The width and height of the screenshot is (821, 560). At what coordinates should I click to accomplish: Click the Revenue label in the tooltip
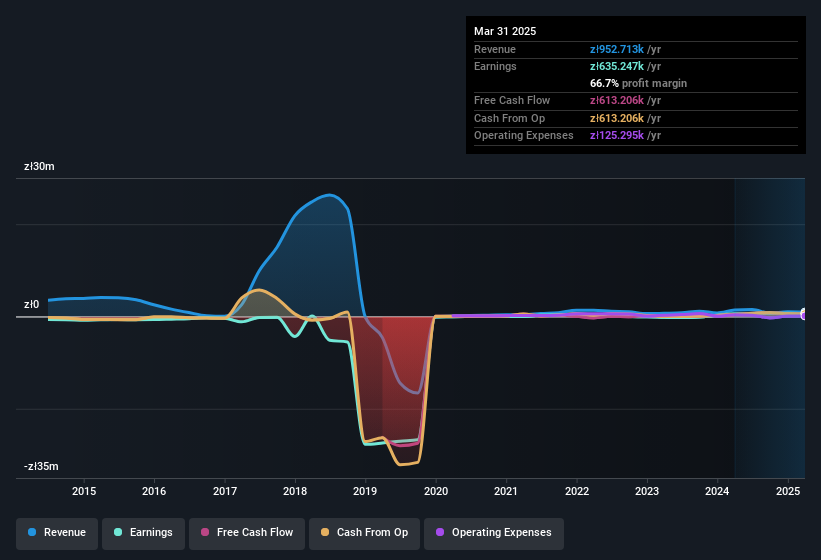(495, 49)
